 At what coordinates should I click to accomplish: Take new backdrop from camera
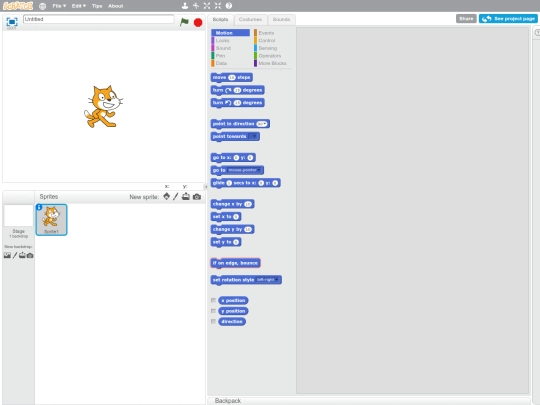30,255
